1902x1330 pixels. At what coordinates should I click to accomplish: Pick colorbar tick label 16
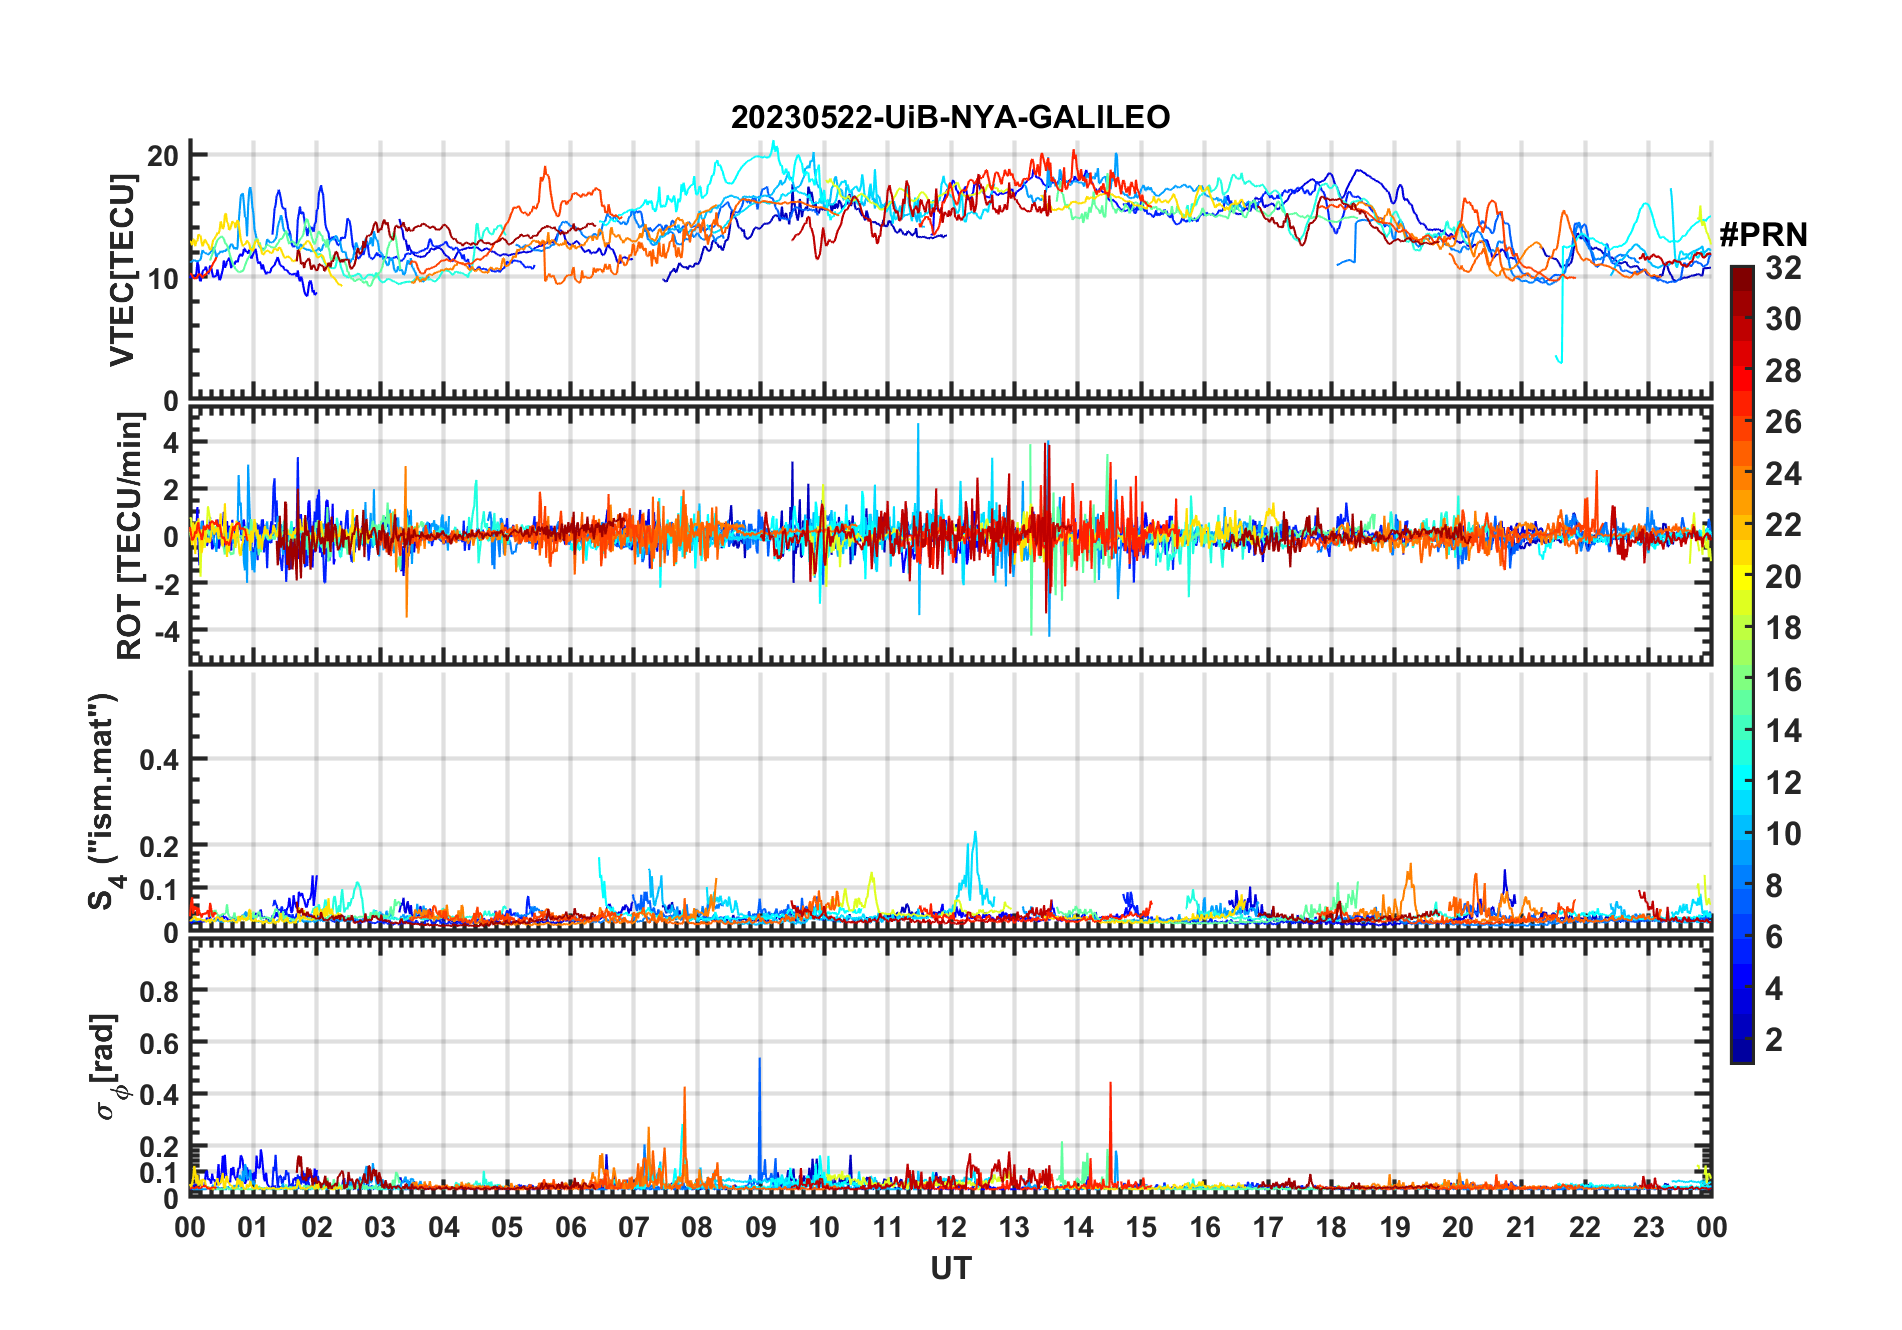[1783, 679]
